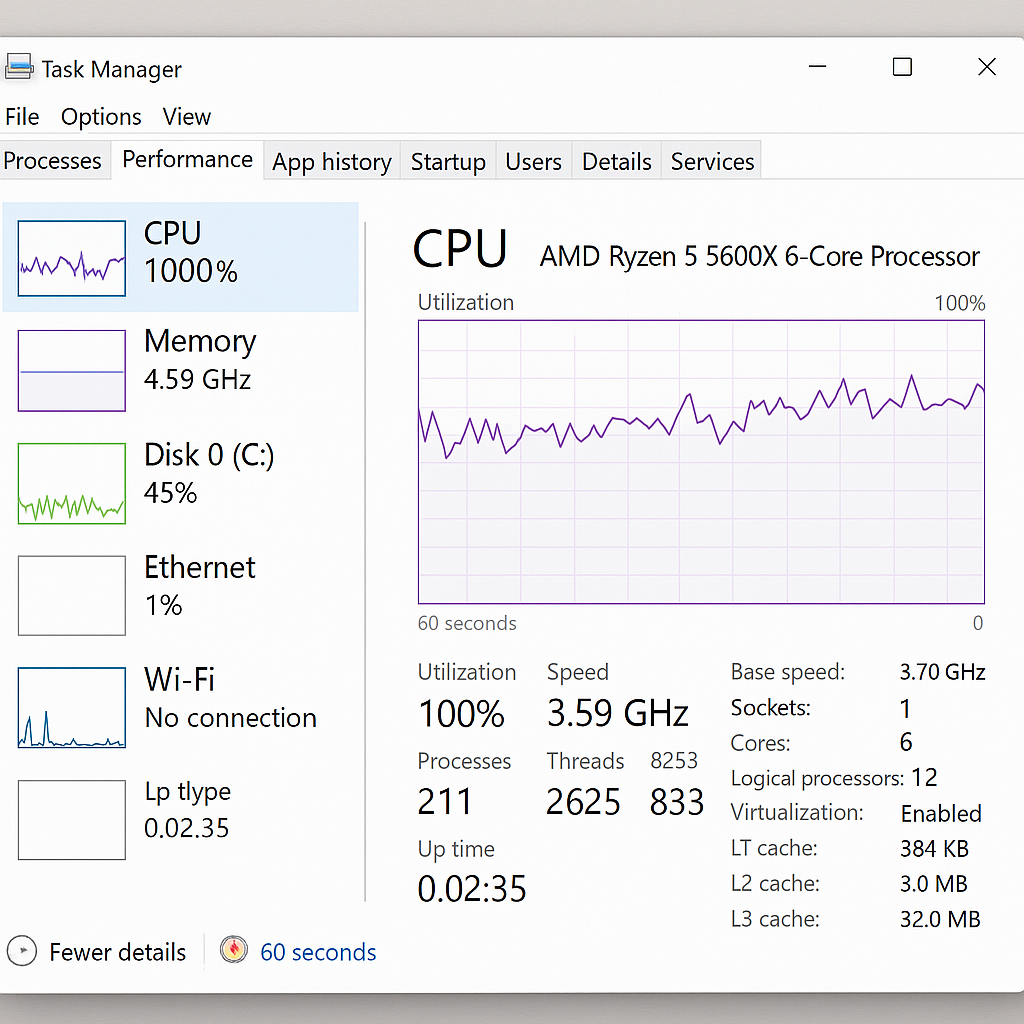Switch to the Processes tab
This screenshot has width=1024, height=1024.
point(53,160)
